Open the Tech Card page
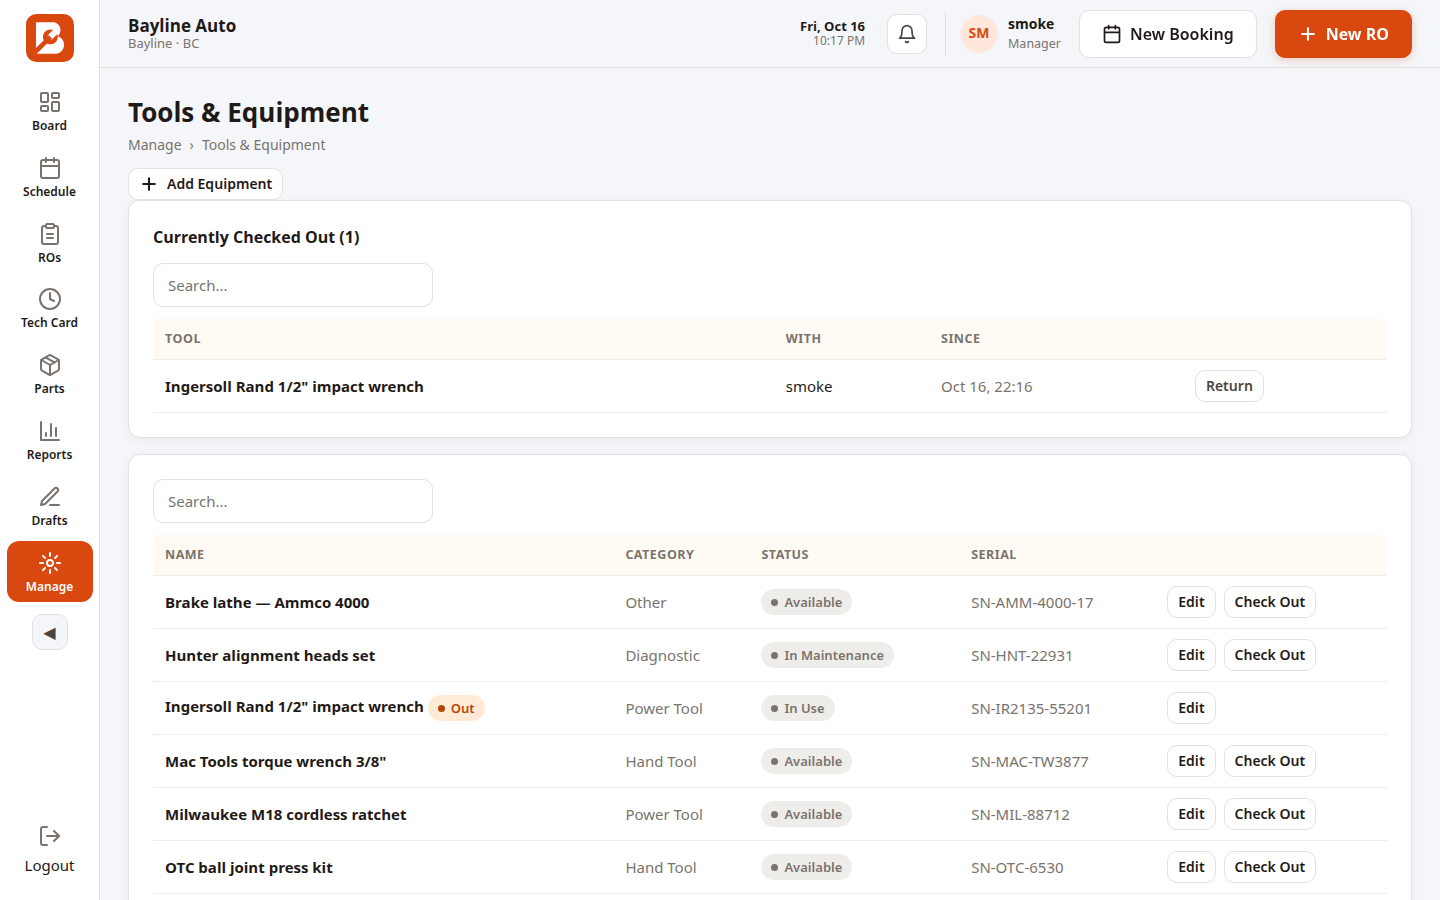The image size is (1440, 900). pyautogui.click(x=50, y=309)
